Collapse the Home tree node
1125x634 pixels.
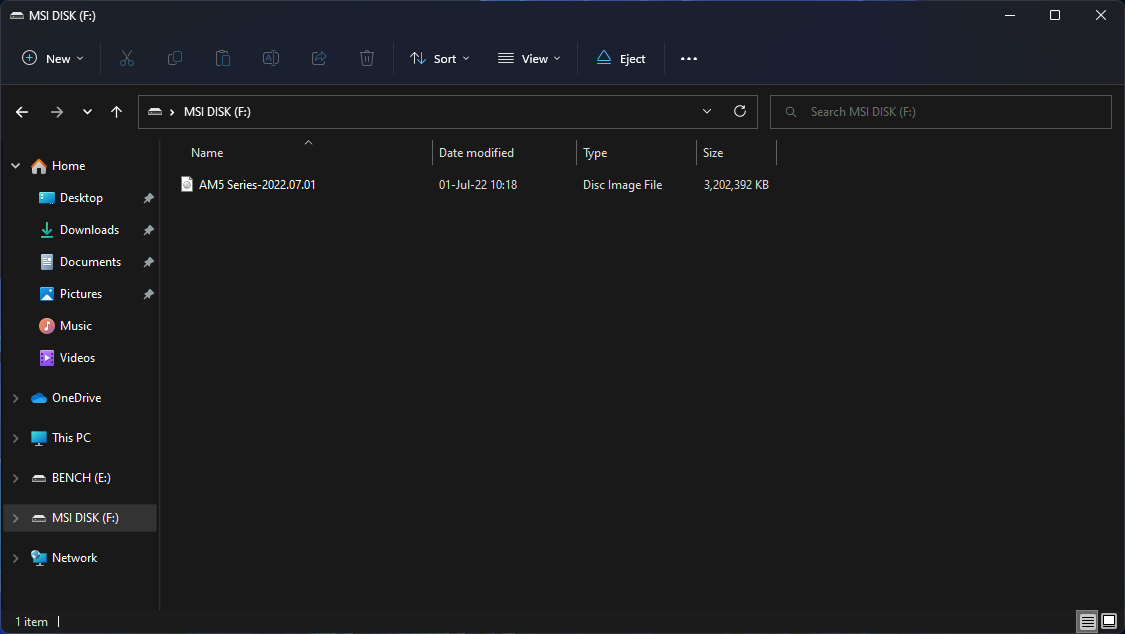click(16, 166)
